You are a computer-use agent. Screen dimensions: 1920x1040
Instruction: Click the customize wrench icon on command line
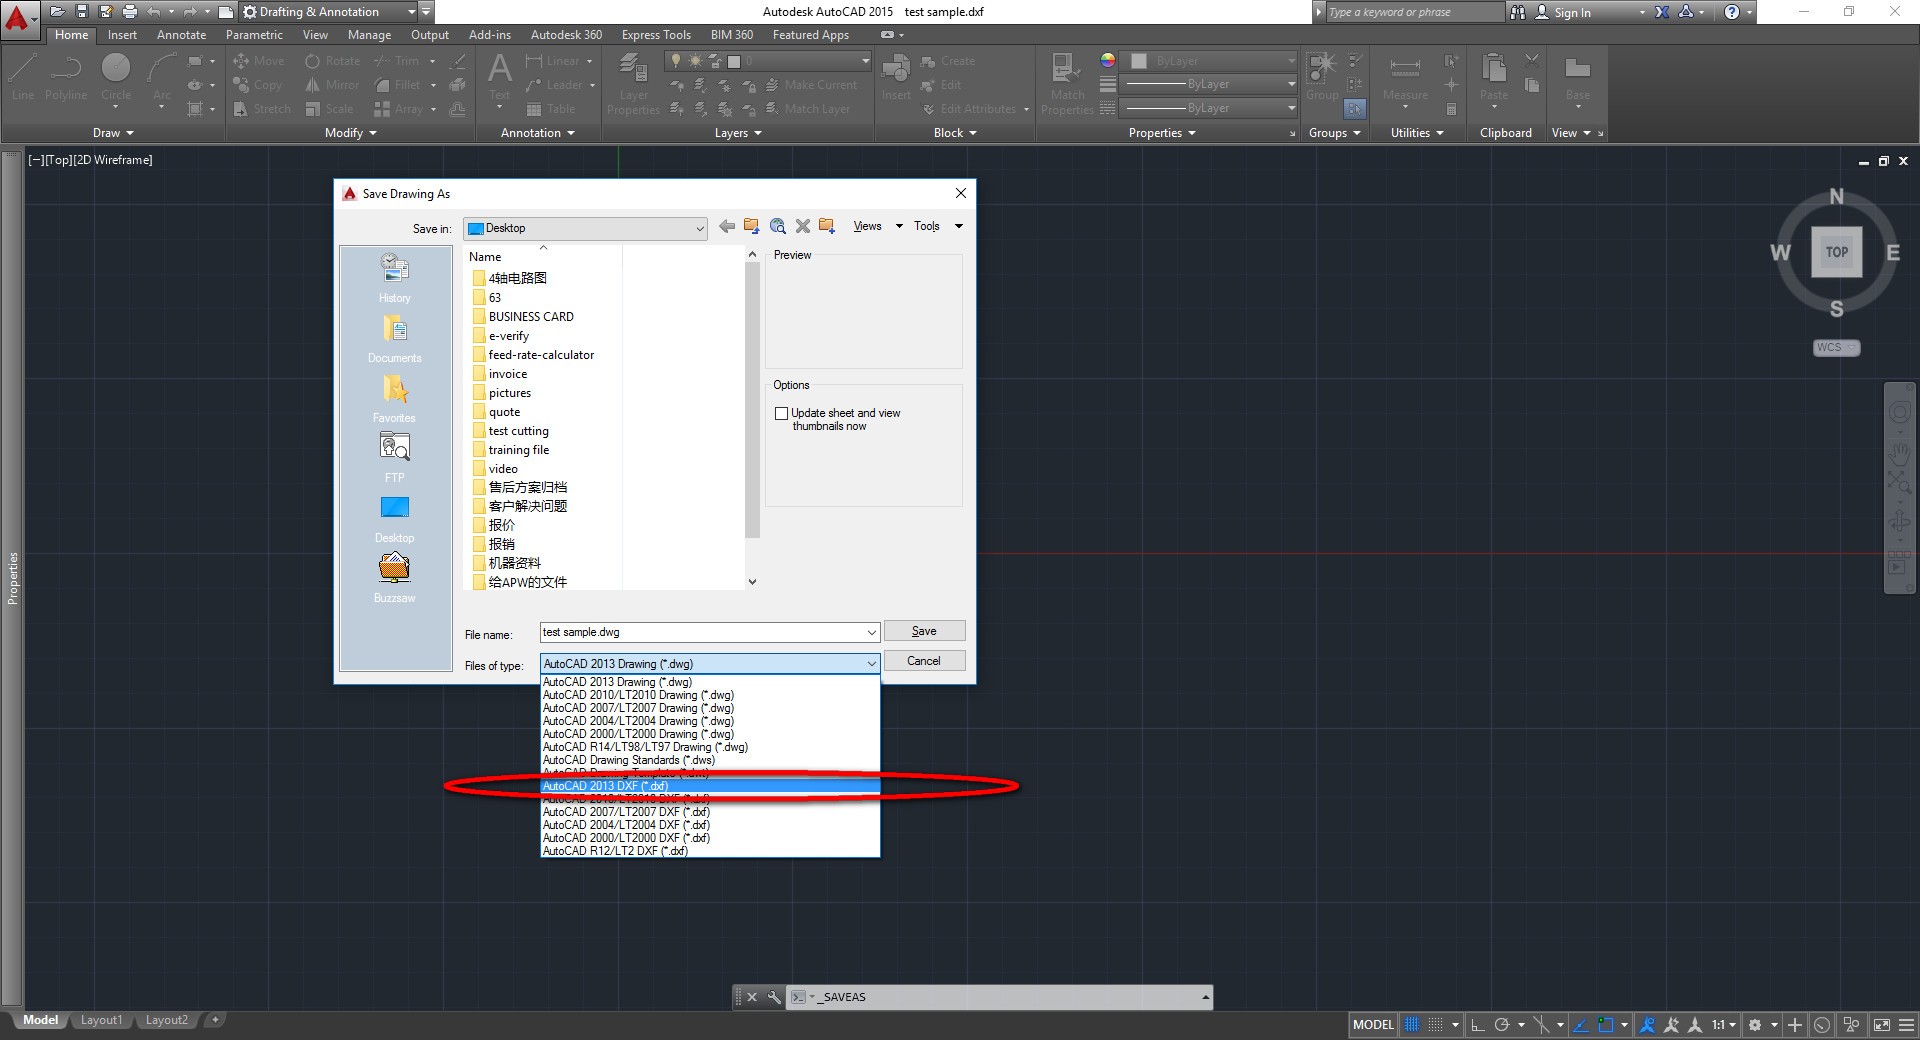[774, 997]
